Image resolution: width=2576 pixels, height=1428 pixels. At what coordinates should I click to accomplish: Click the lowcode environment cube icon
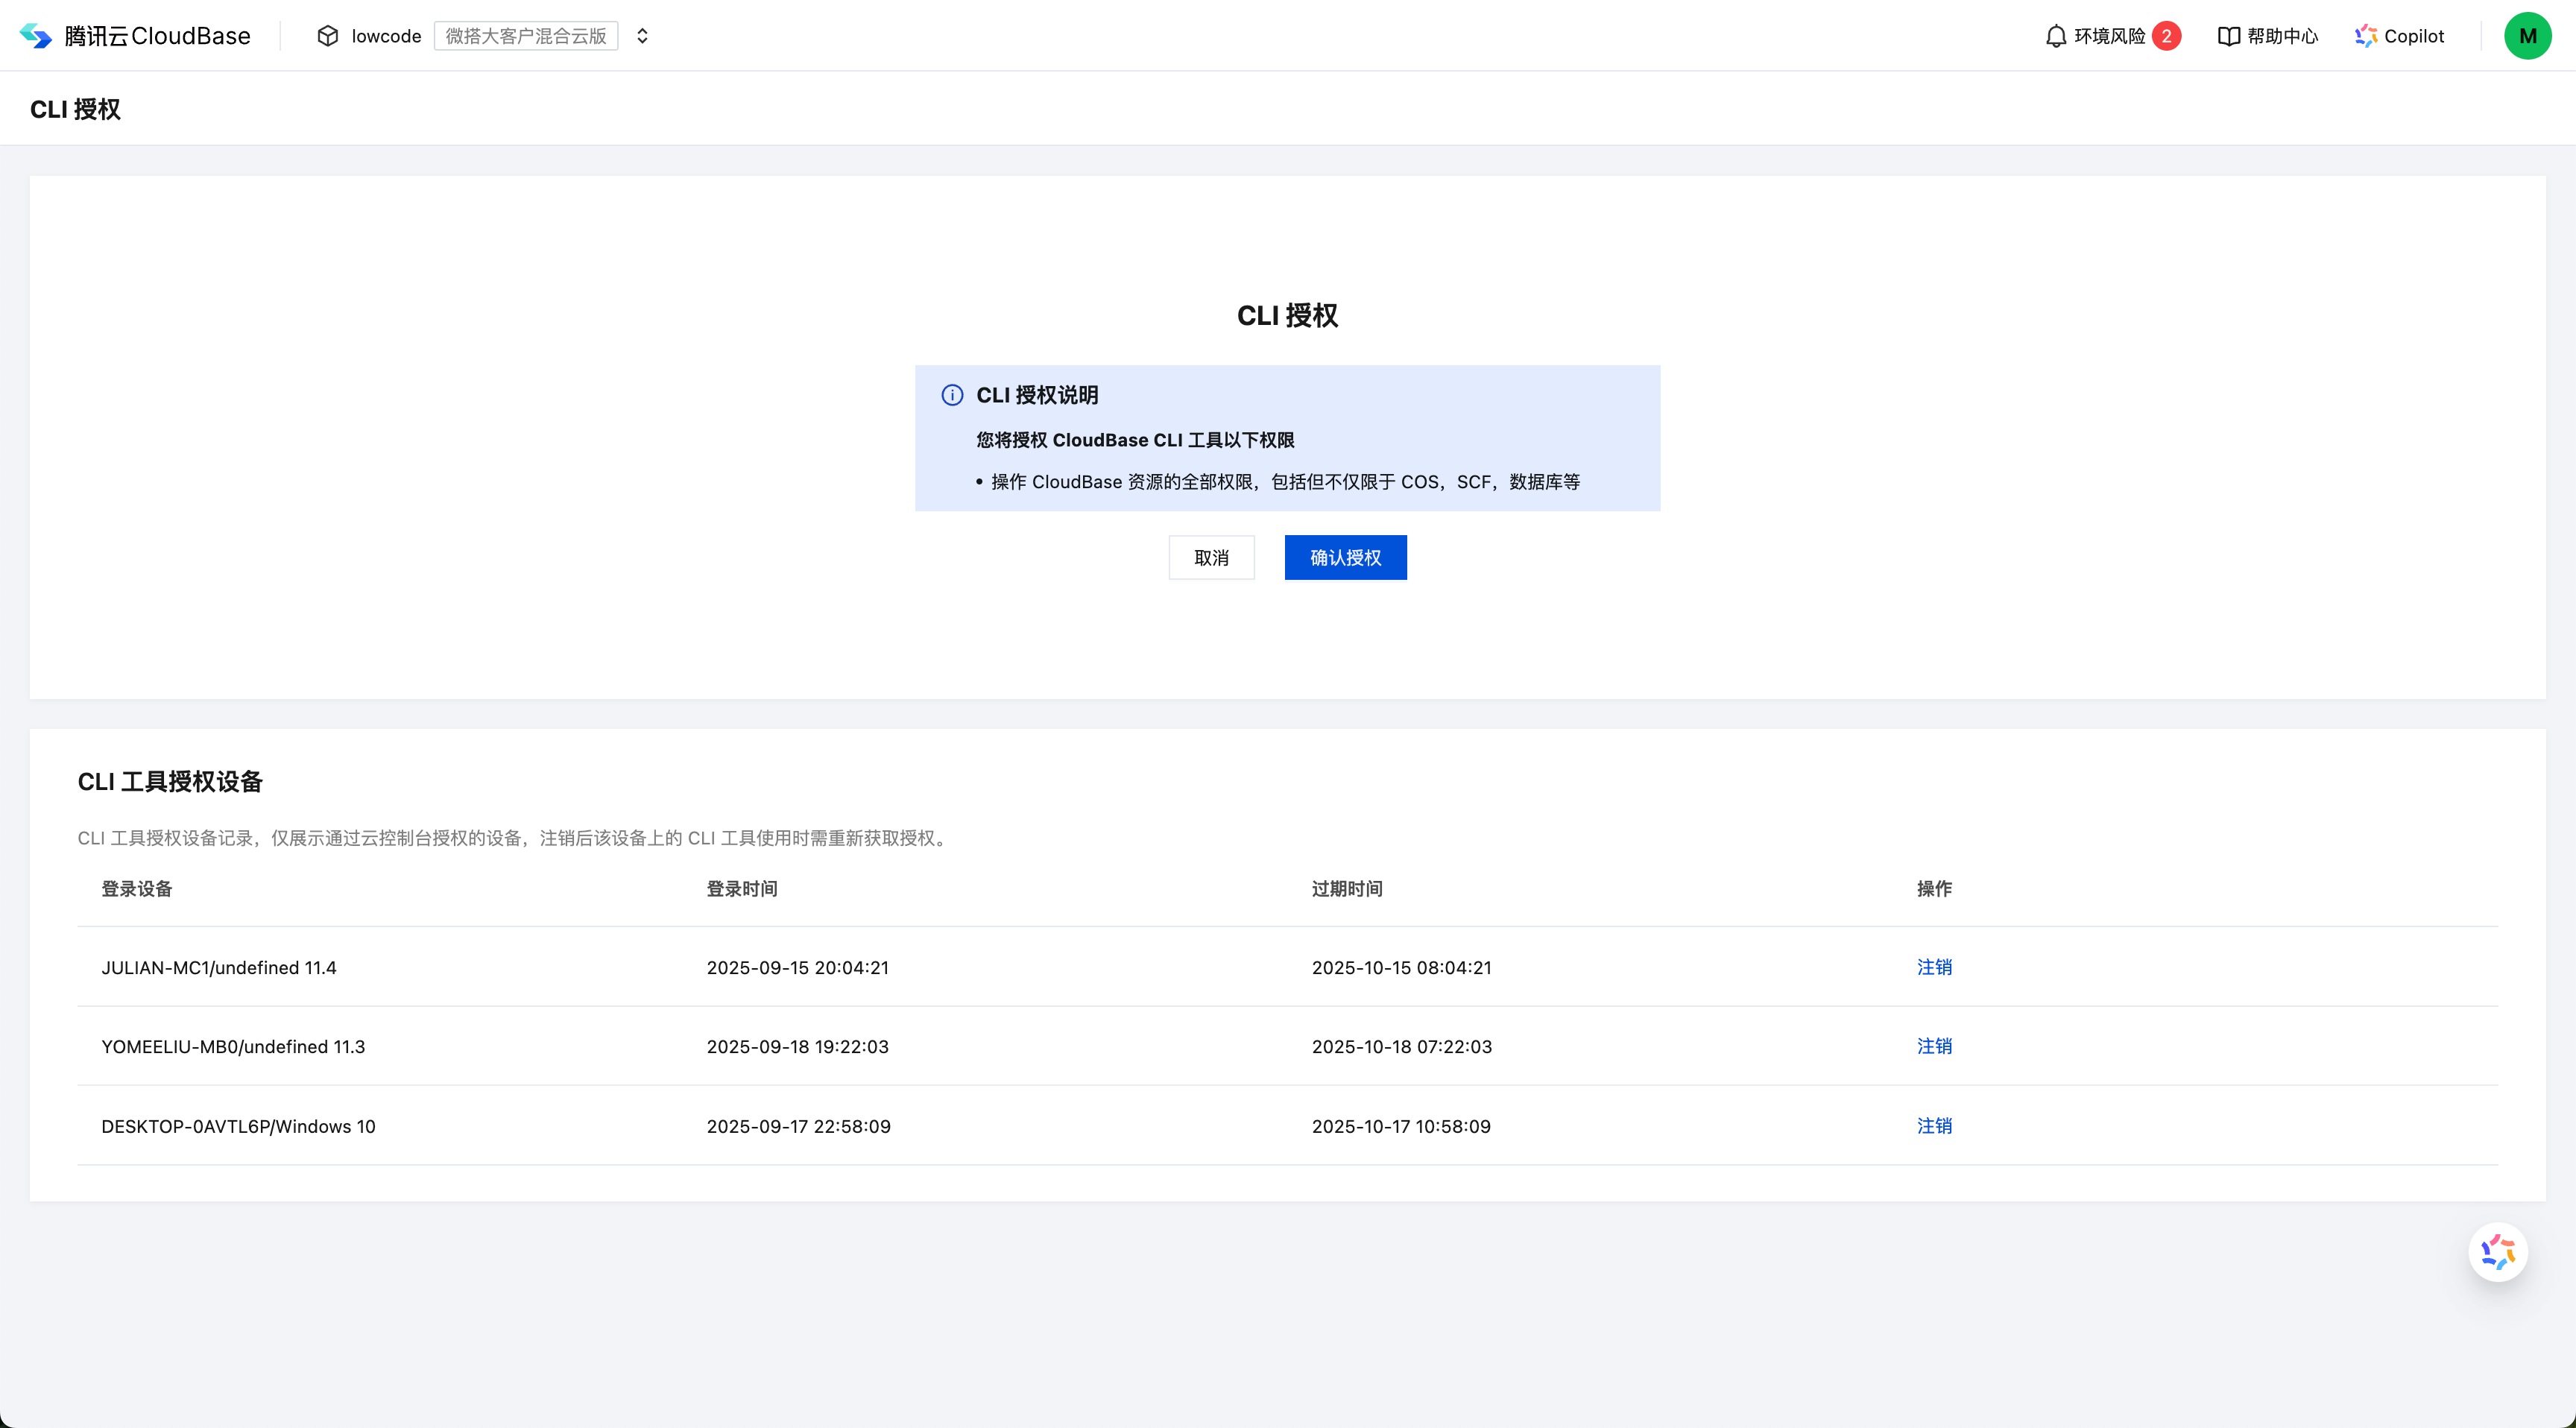(x=327, y=36)
